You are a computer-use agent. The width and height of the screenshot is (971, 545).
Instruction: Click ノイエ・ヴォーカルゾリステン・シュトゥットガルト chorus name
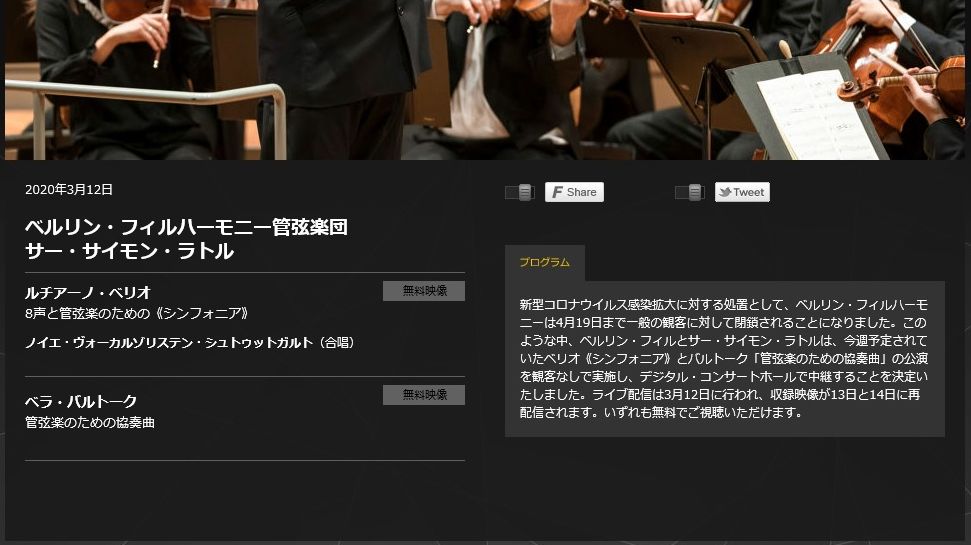coord(169,343)
